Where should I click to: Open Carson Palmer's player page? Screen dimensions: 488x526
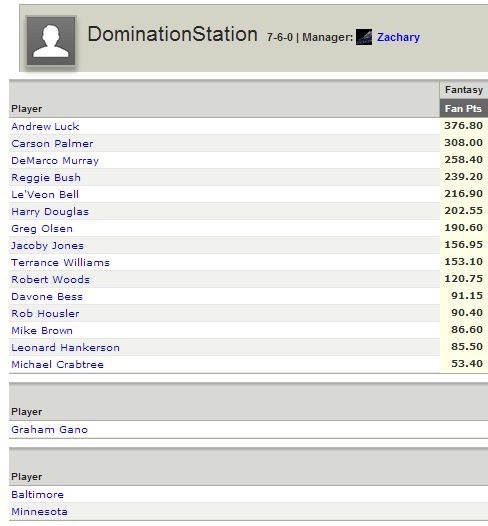52,144
